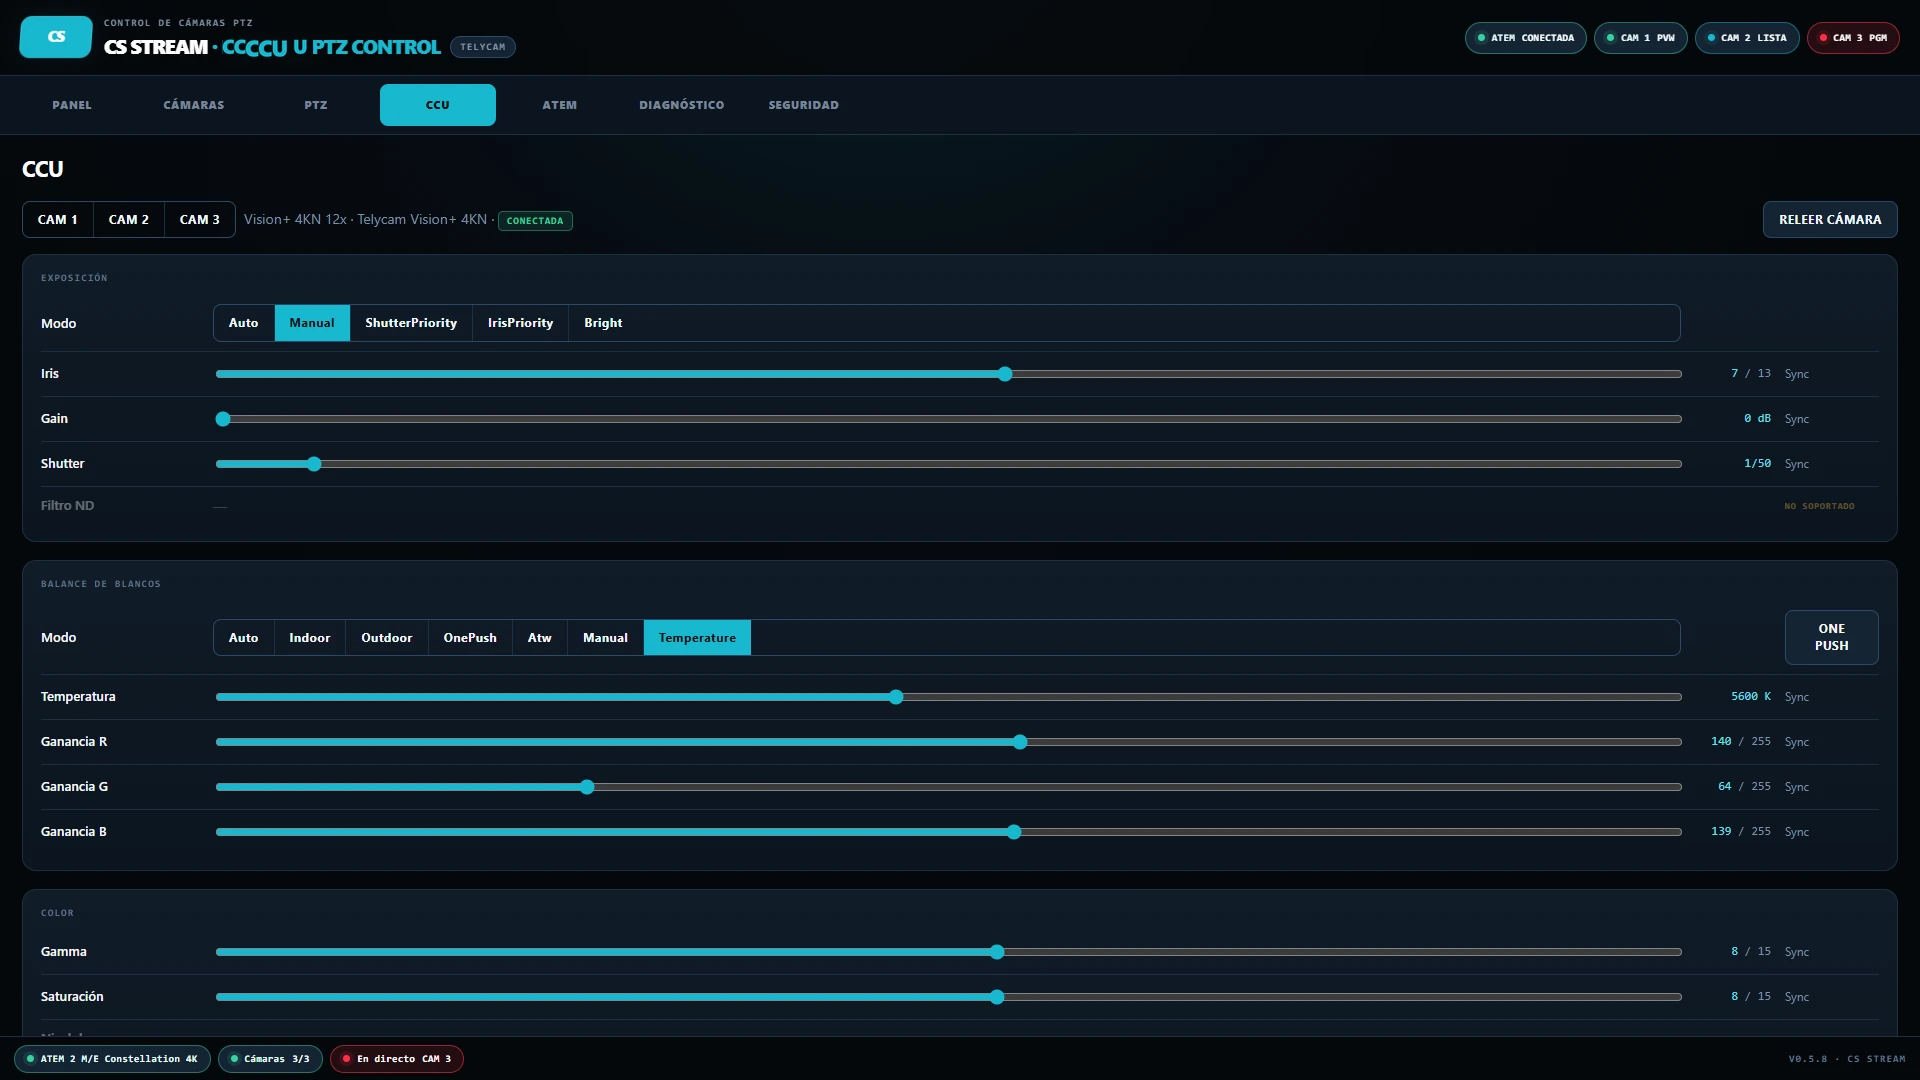Click the Ganancia R slider handle

(x=1020, y=742)
